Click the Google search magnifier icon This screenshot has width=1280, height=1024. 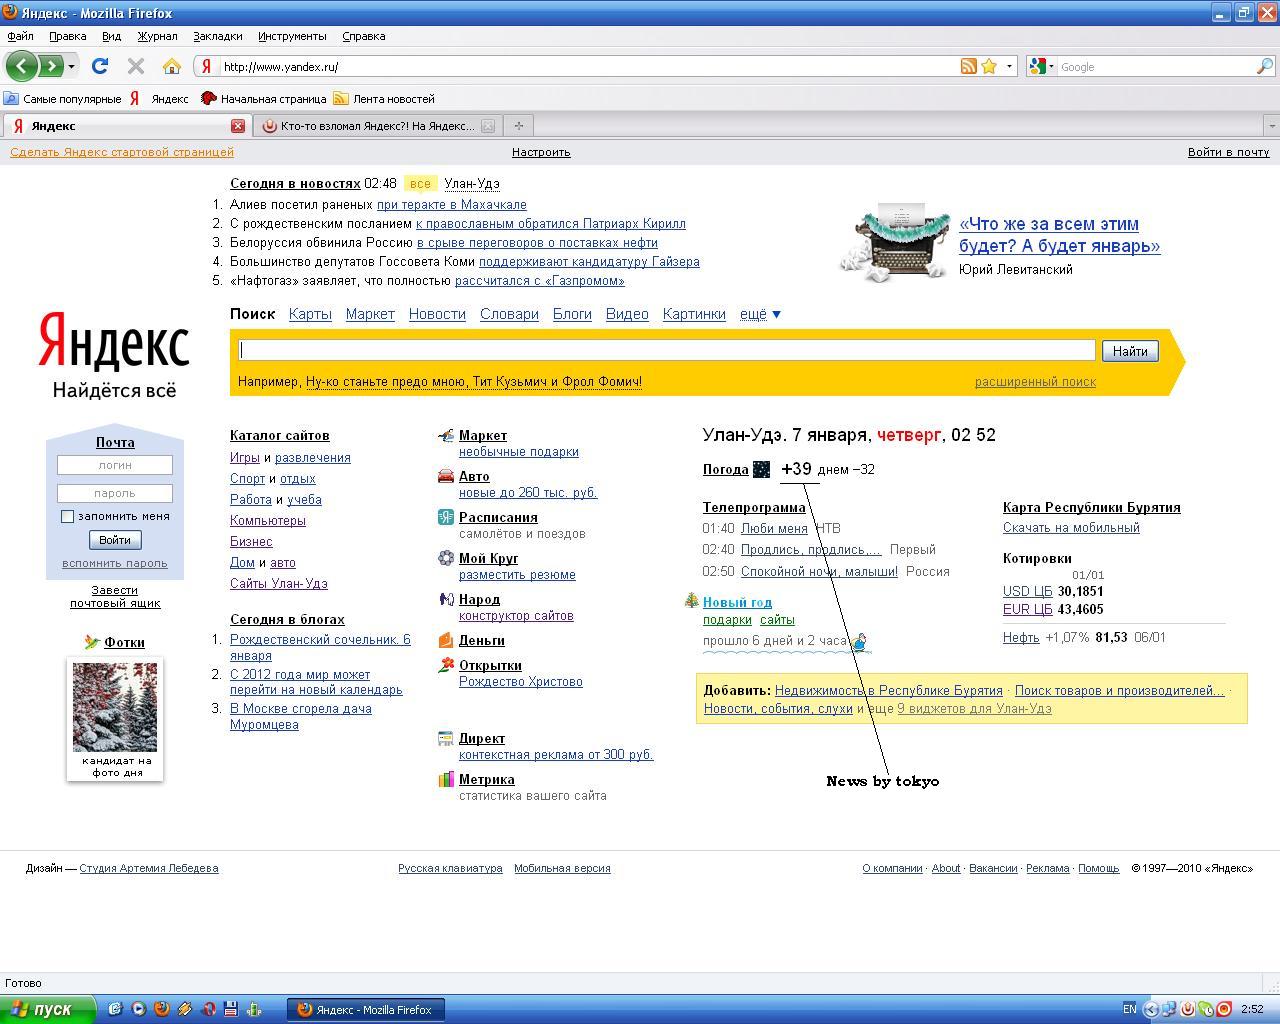1264,67
